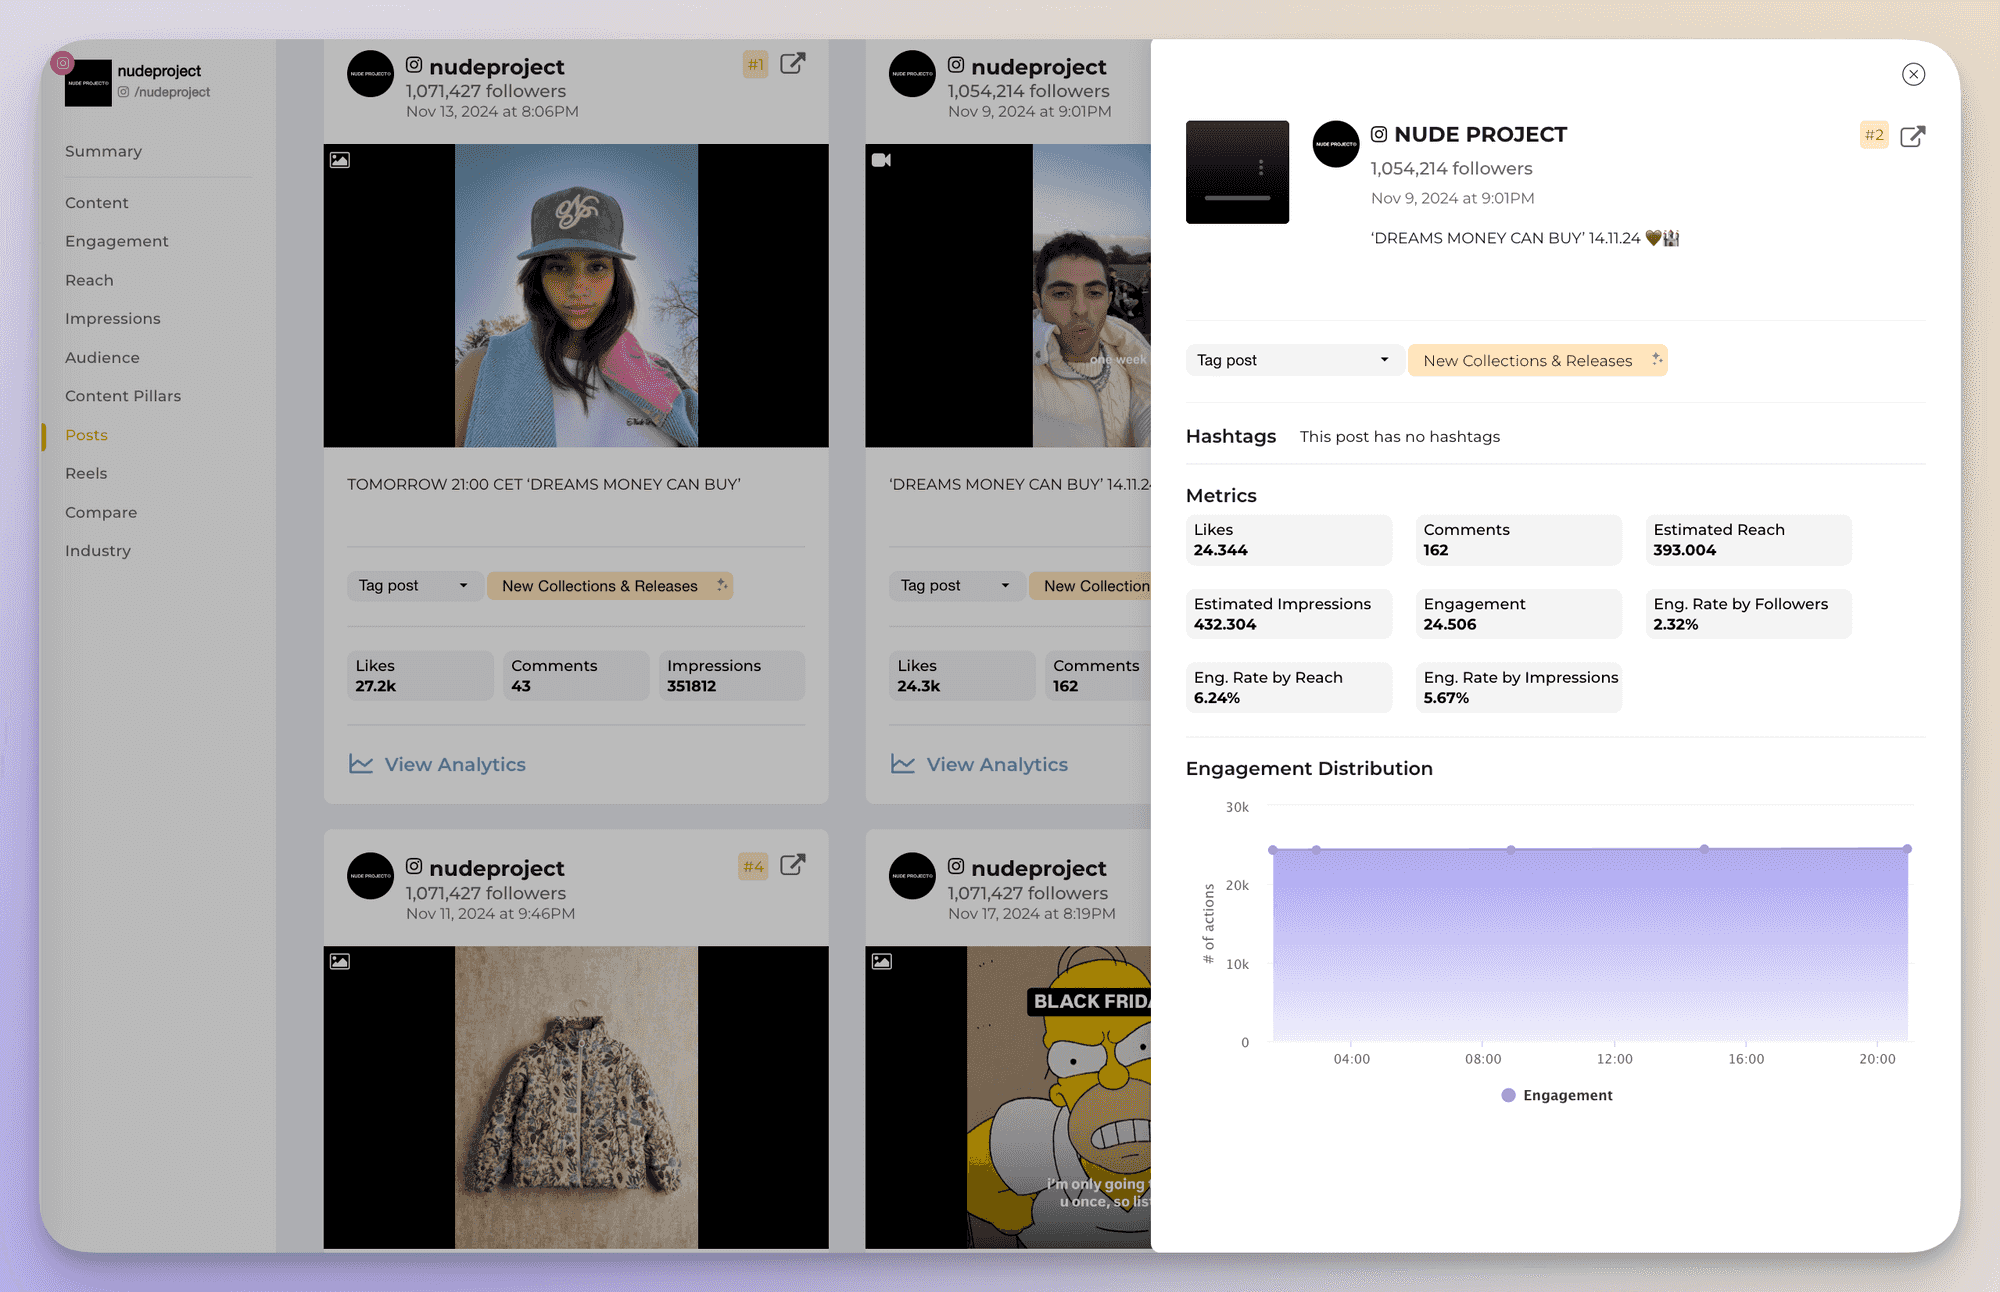Go to Content Pillars in sidebar
Screen dimensions: 2000x1292
(123, 396)
